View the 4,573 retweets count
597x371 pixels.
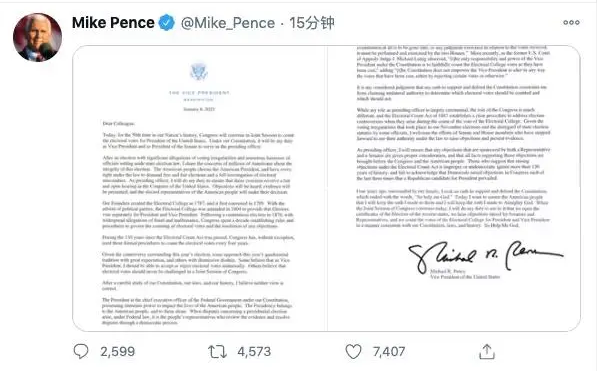pyautogui.click(x=254, y=352)
